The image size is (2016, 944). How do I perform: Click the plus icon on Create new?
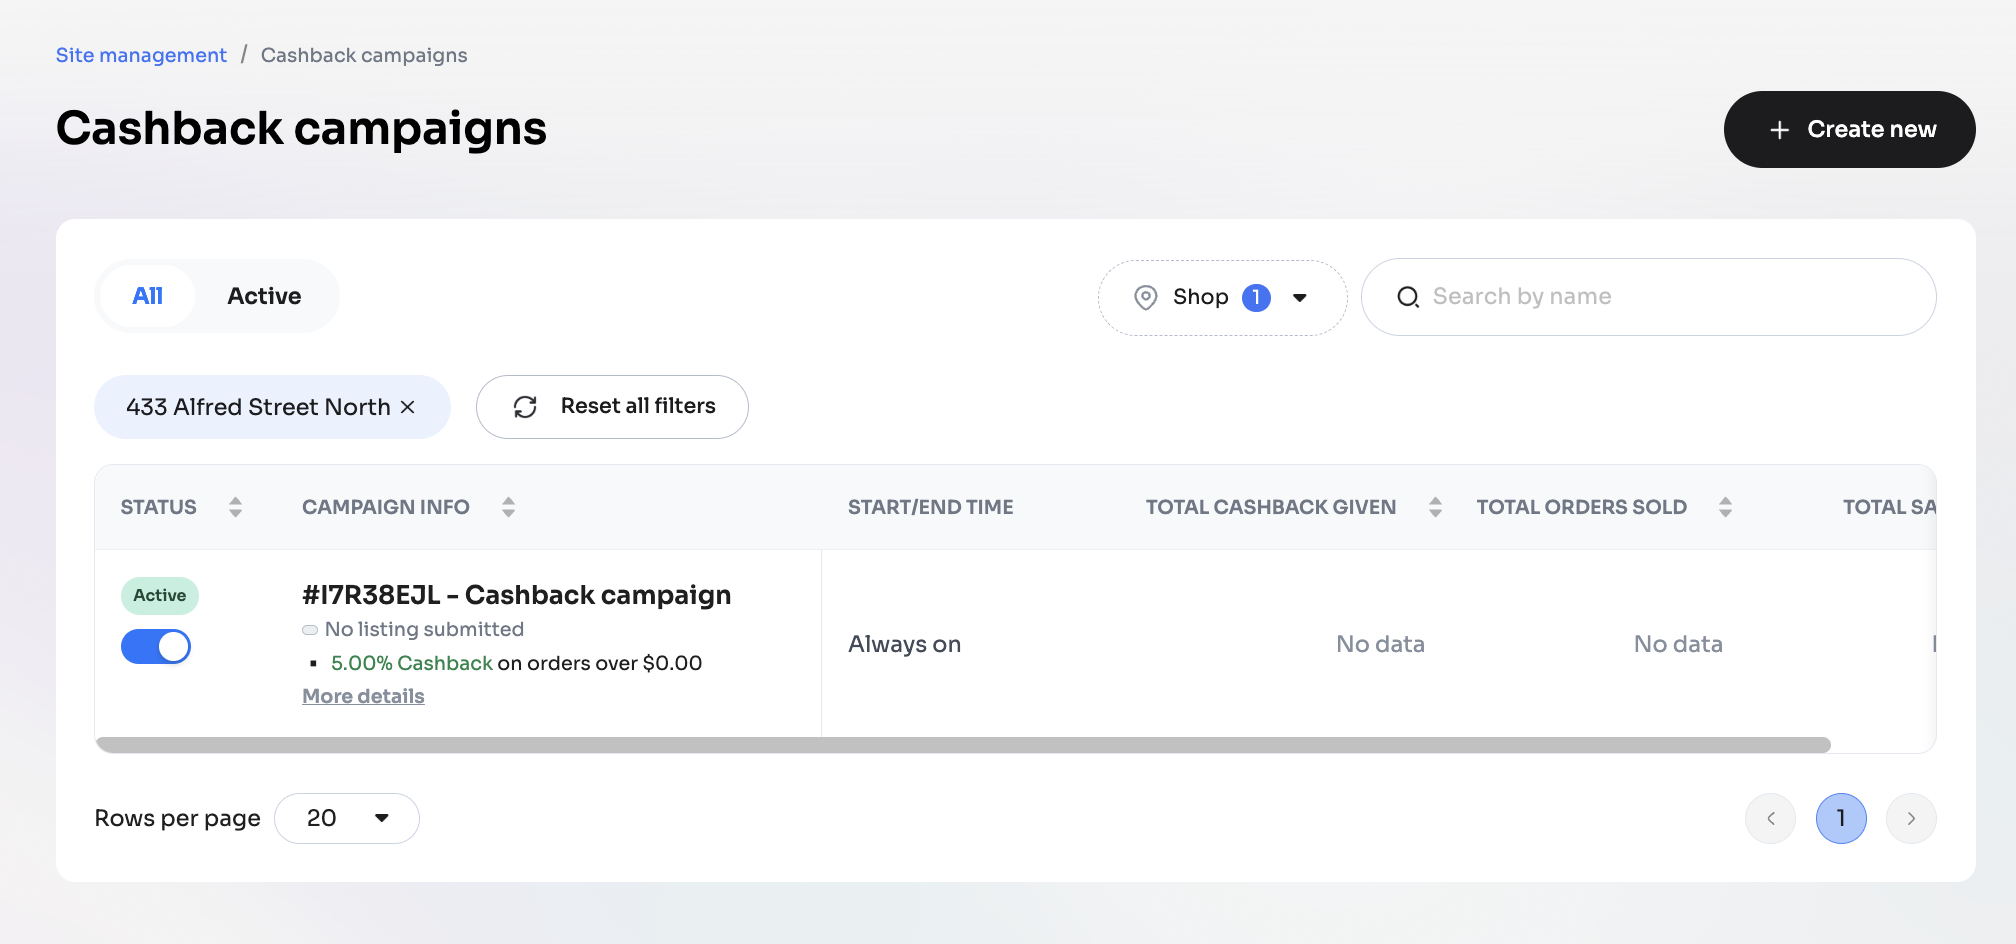pyautogui.click(x=1779, y=130)
